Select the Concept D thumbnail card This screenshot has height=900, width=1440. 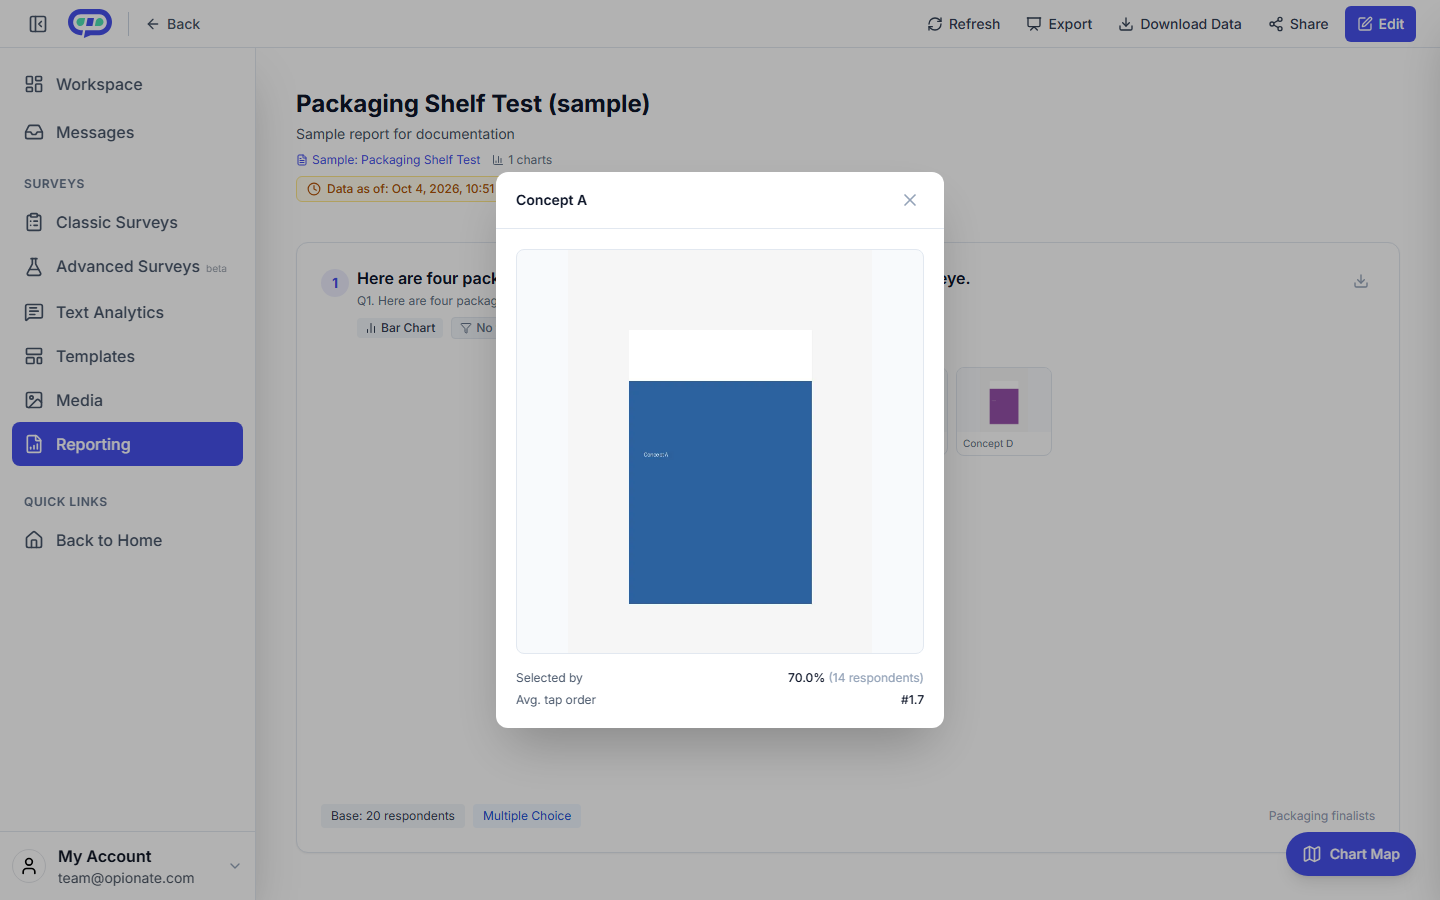[x=1004, y=411]
